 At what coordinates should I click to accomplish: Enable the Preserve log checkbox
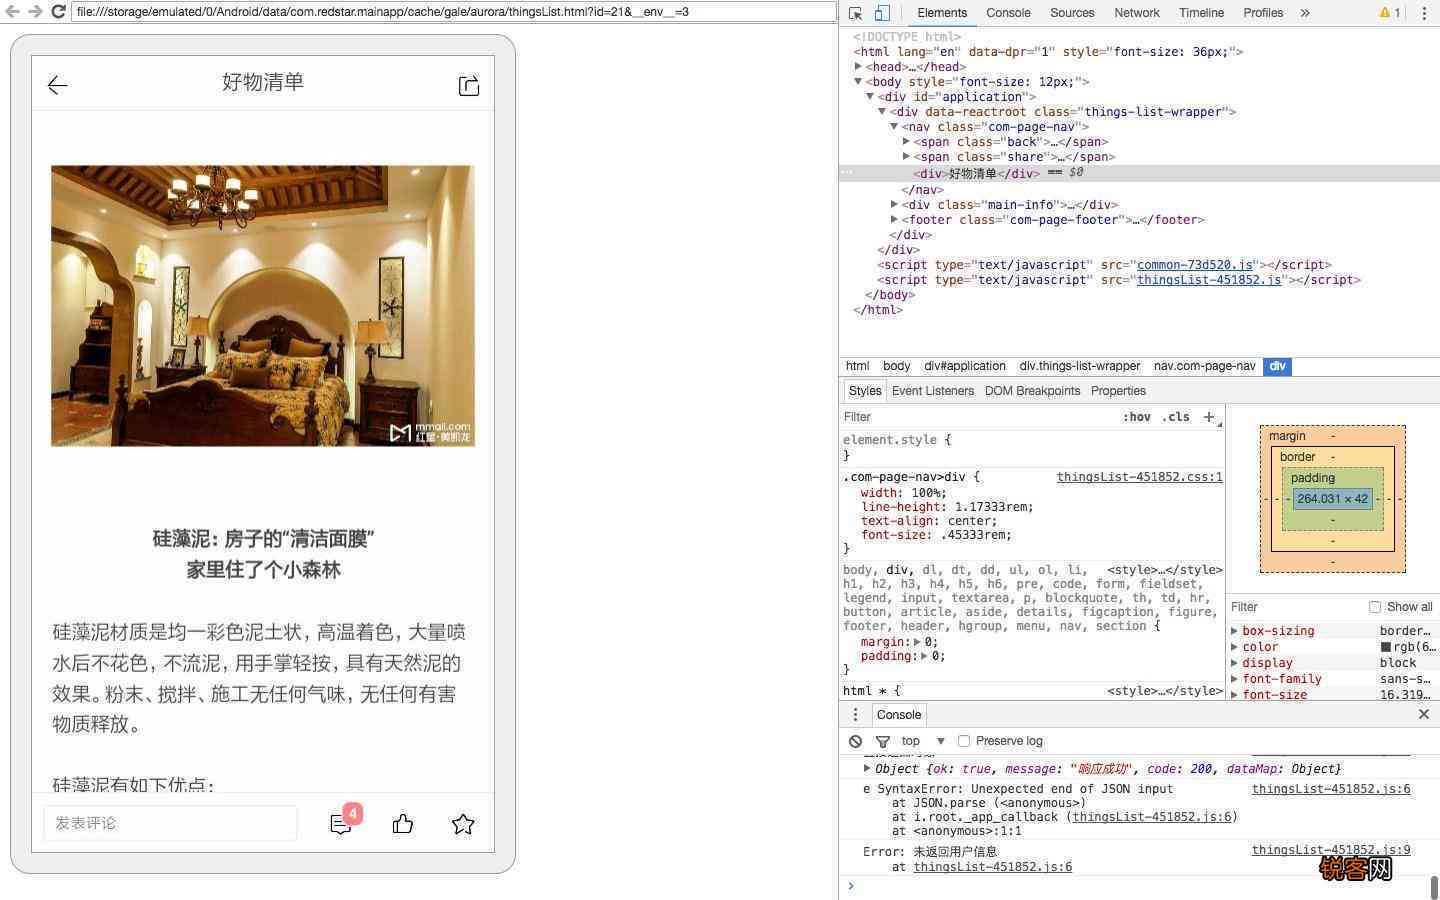tap(964, 741)
